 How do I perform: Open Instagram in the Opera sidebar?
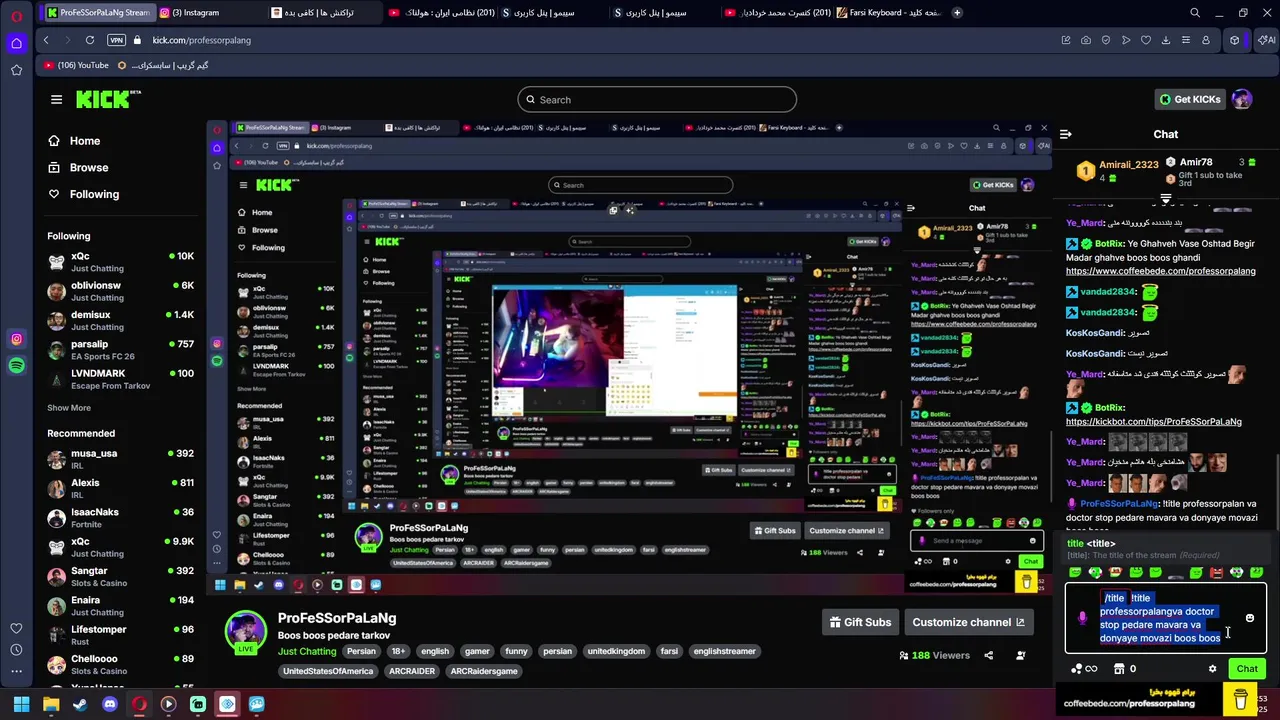(x=16, y=339)
